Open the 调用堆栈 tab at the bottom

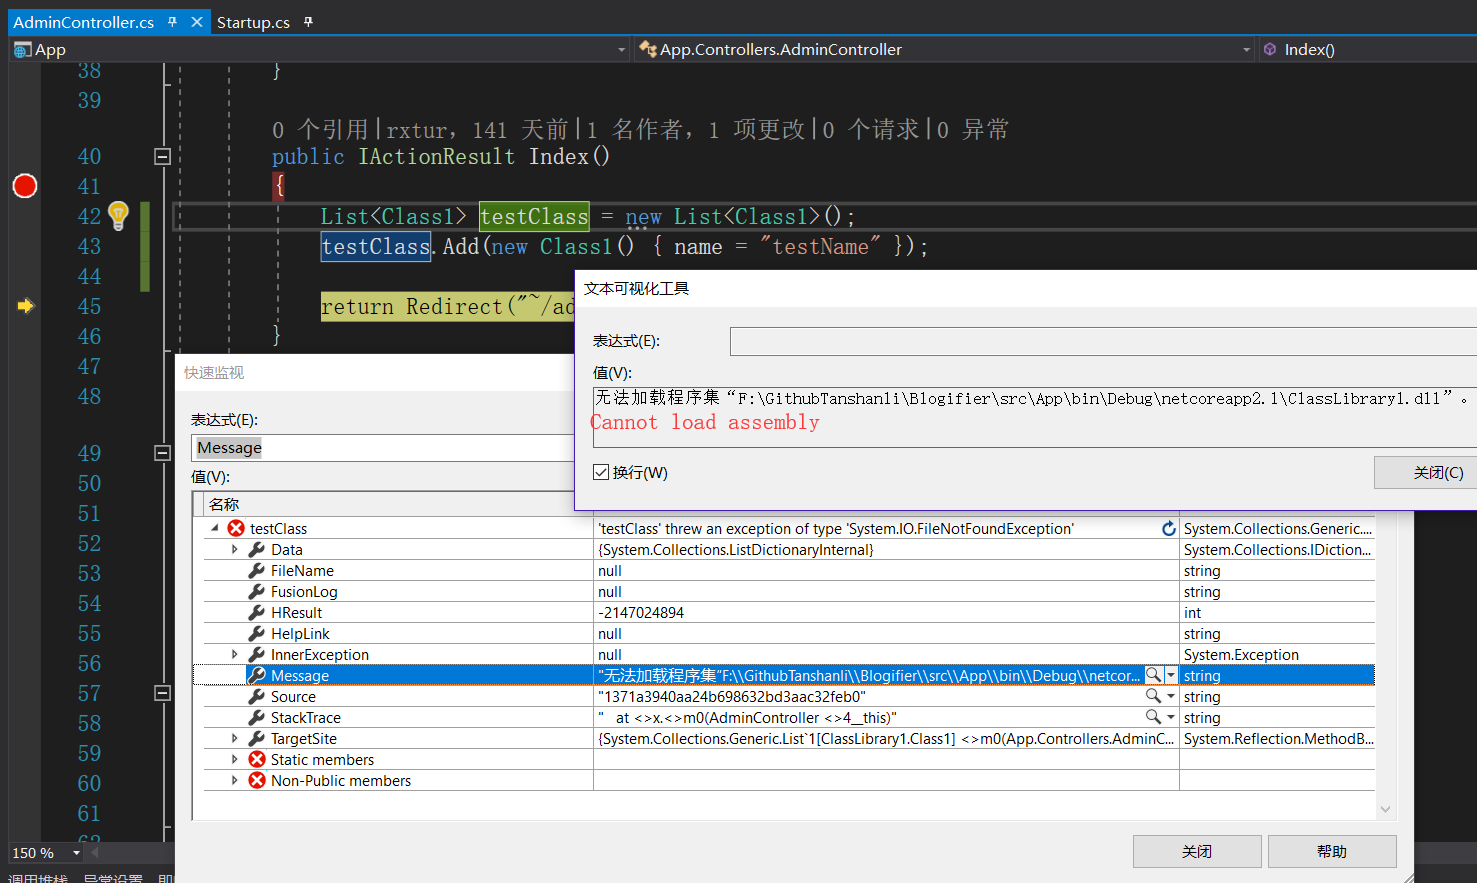[38, 877]
